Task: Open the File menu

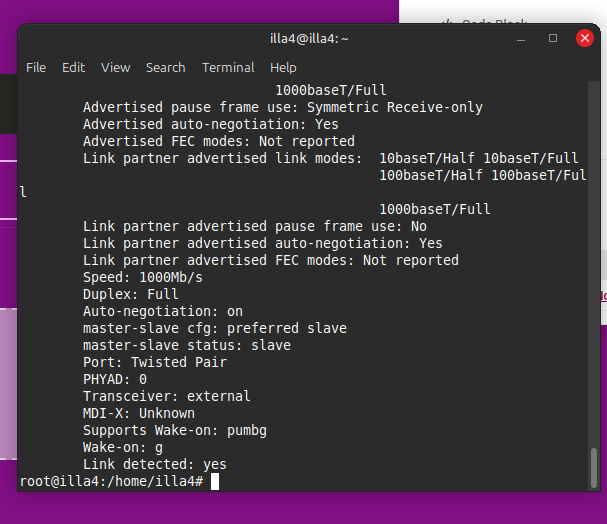Action: tap(36, 67)
